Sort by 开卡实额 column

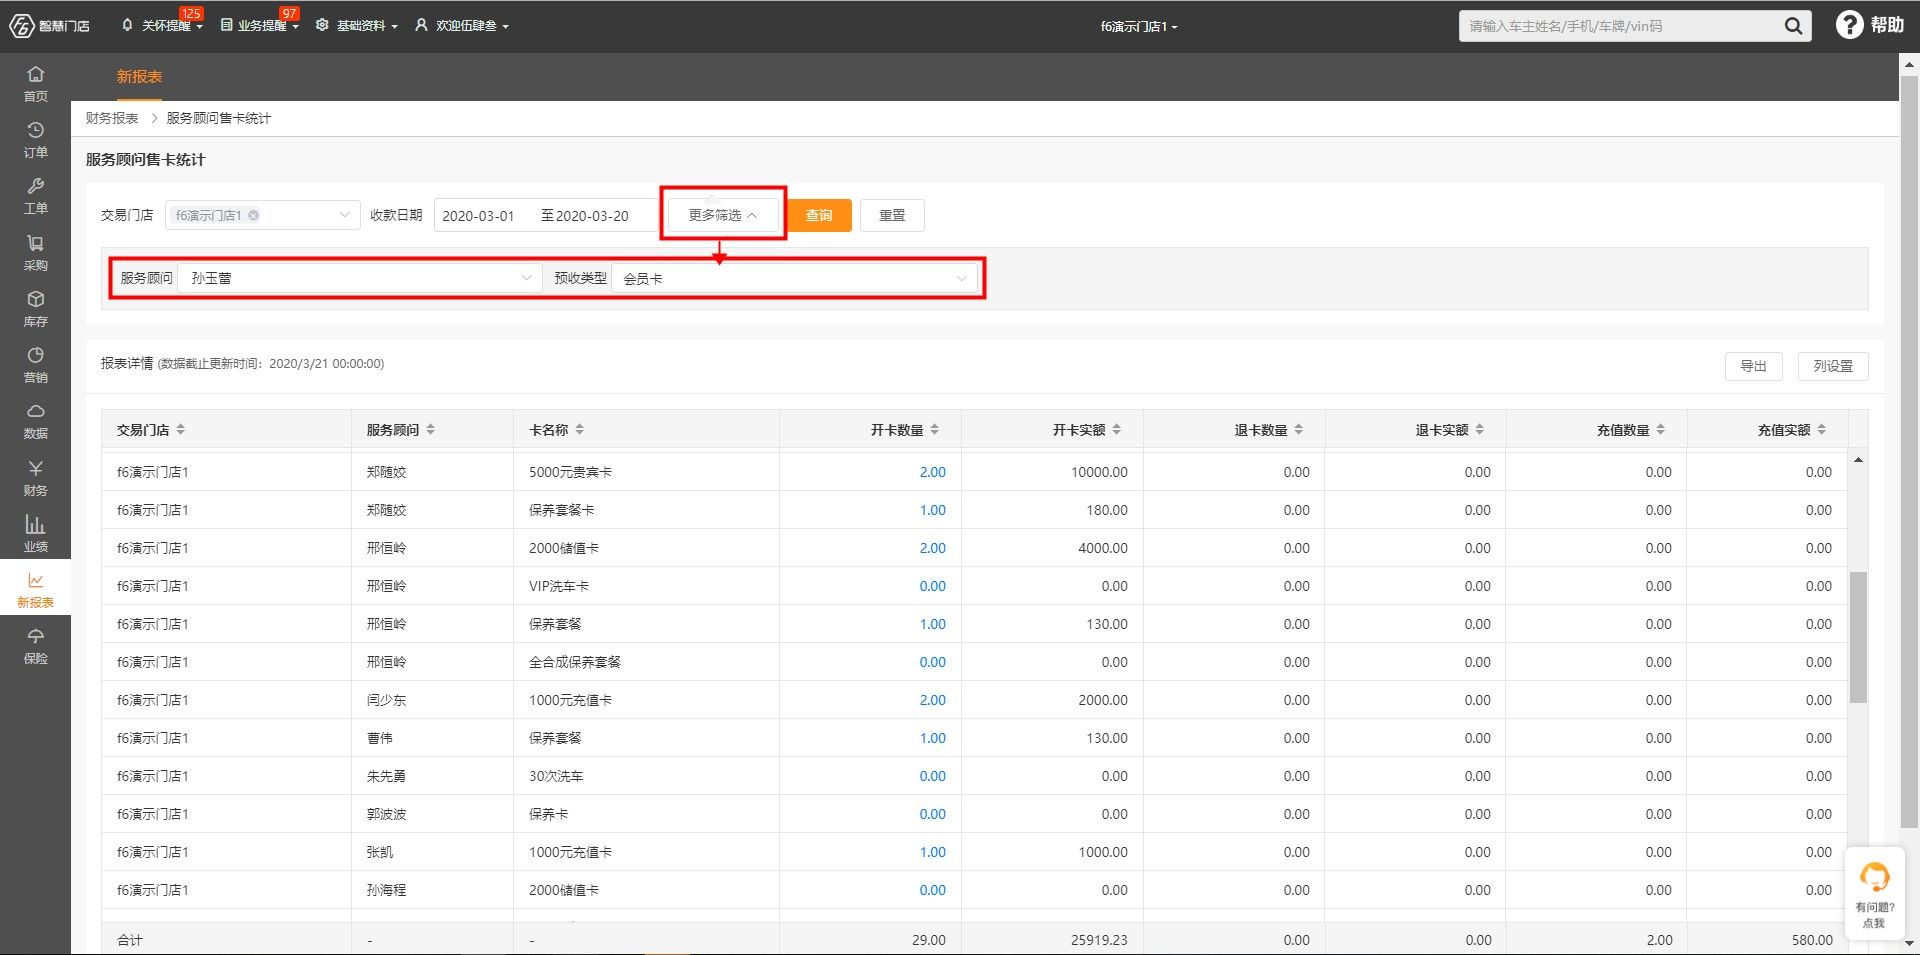click(1117, 429)
